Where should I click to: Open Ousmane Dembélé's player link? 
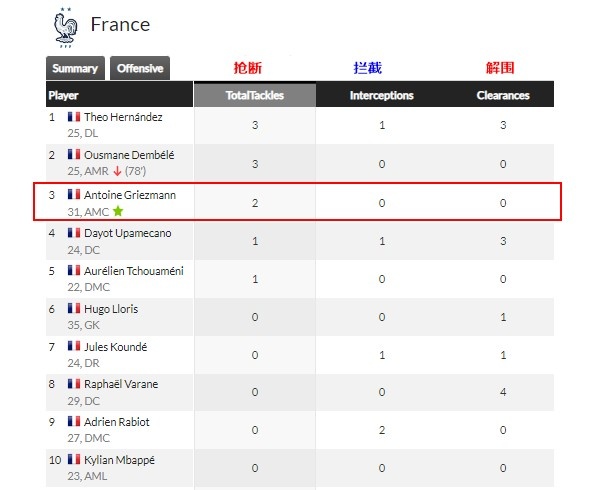pyautogui.click(x=129, y=155)
